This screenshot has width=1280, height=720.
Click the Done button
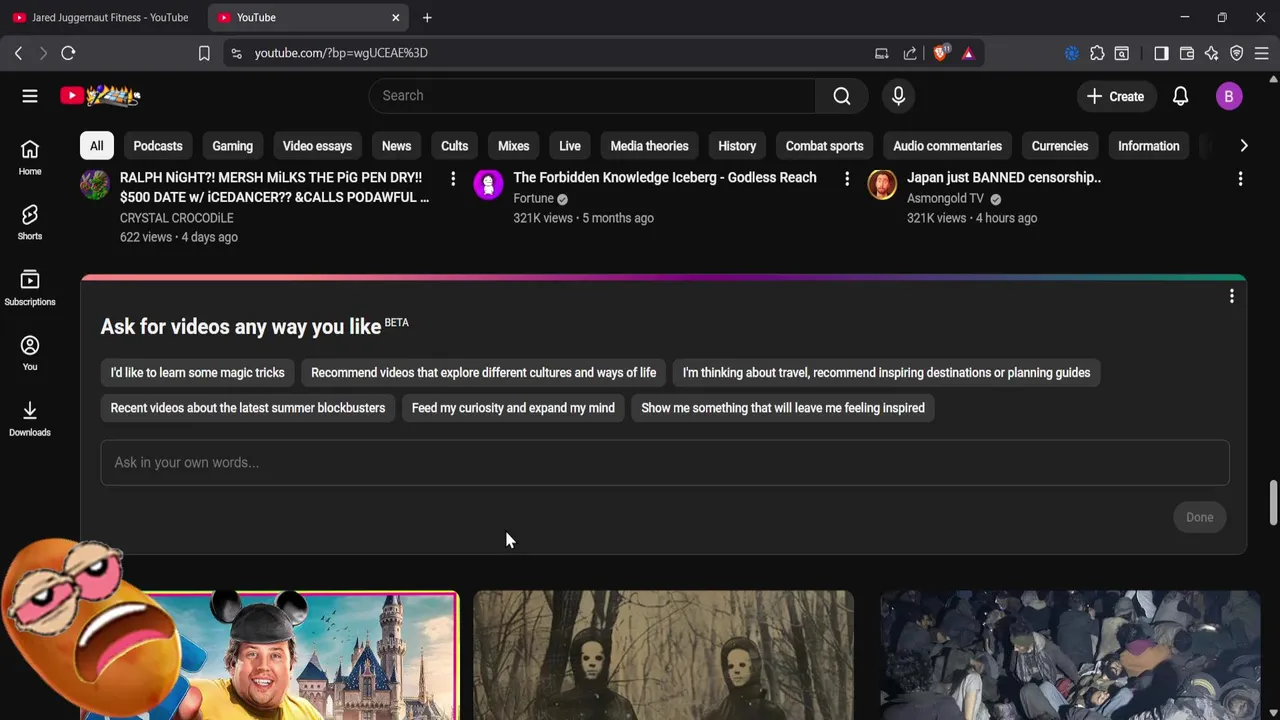(x=1199, y=517)
